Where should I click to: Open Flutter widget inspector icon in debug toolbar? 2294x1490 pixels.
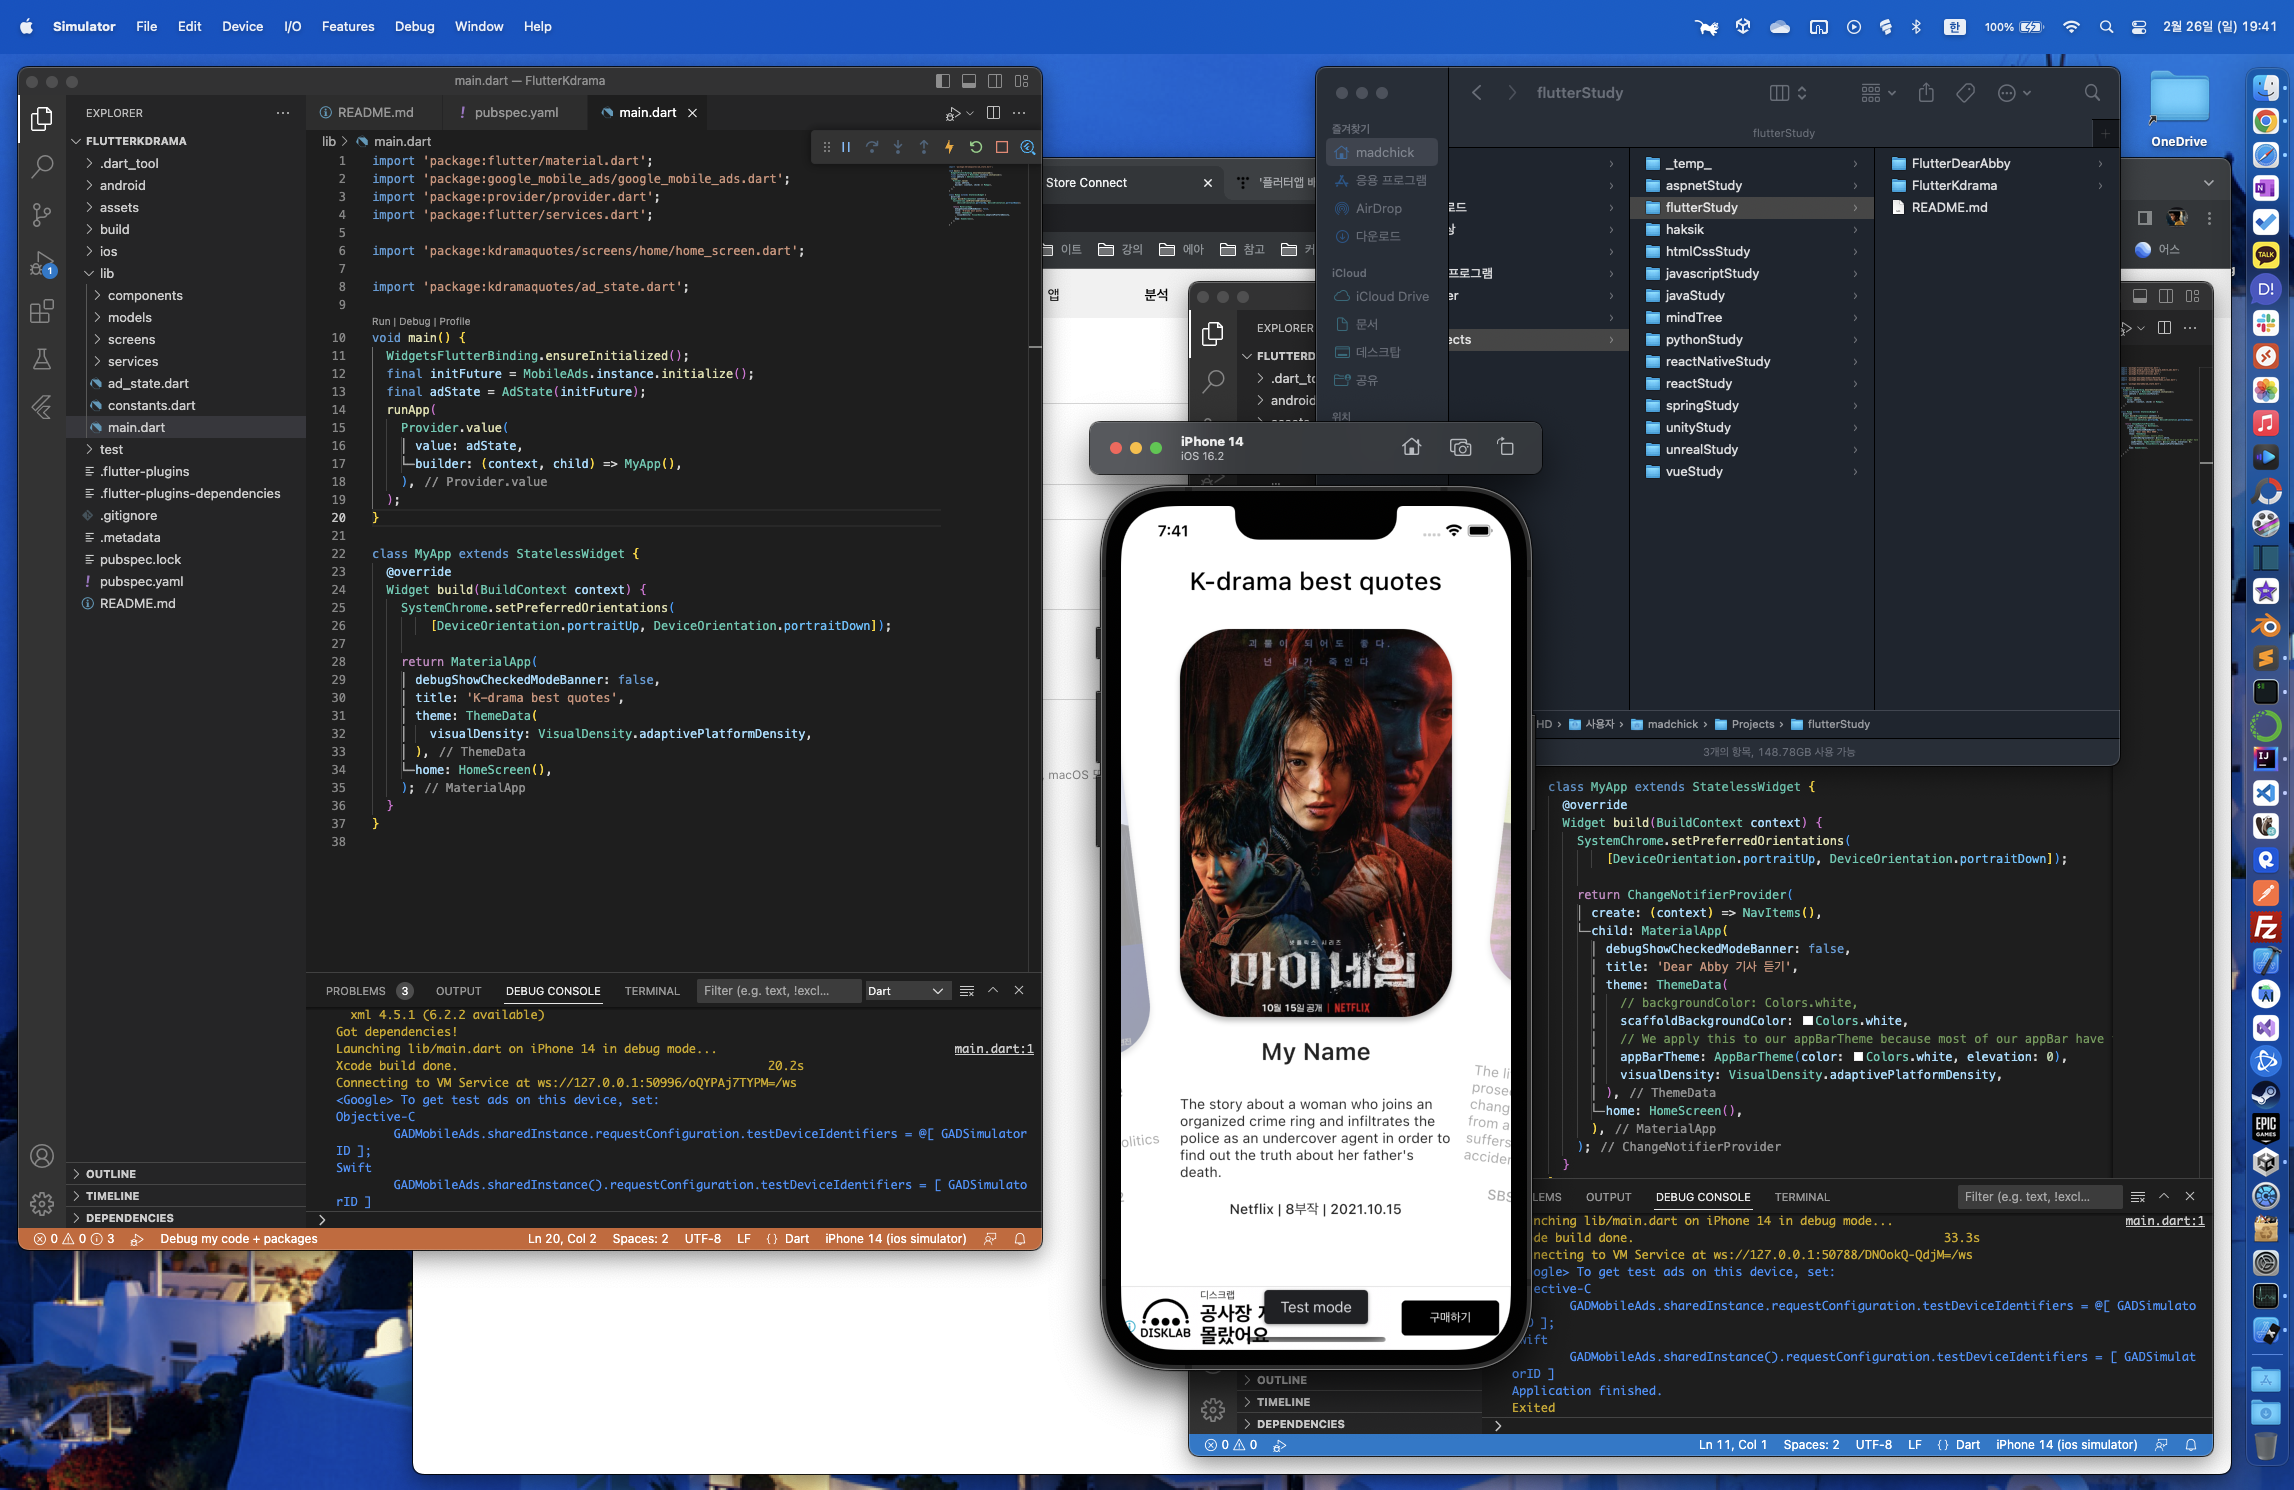1027,147
